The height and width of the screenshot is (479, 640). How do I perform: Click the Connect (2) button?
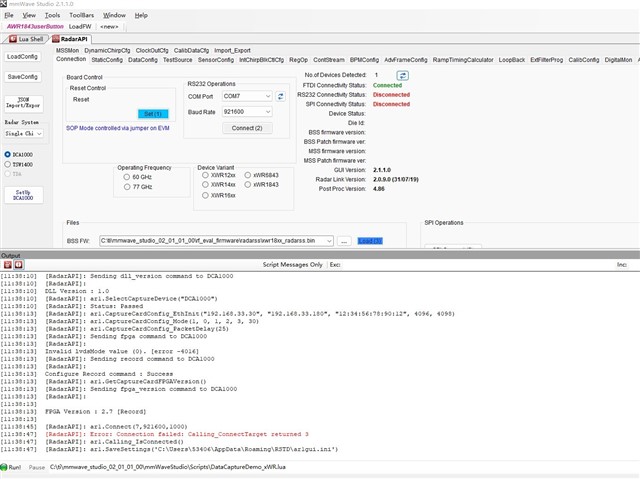pos(247,128)
